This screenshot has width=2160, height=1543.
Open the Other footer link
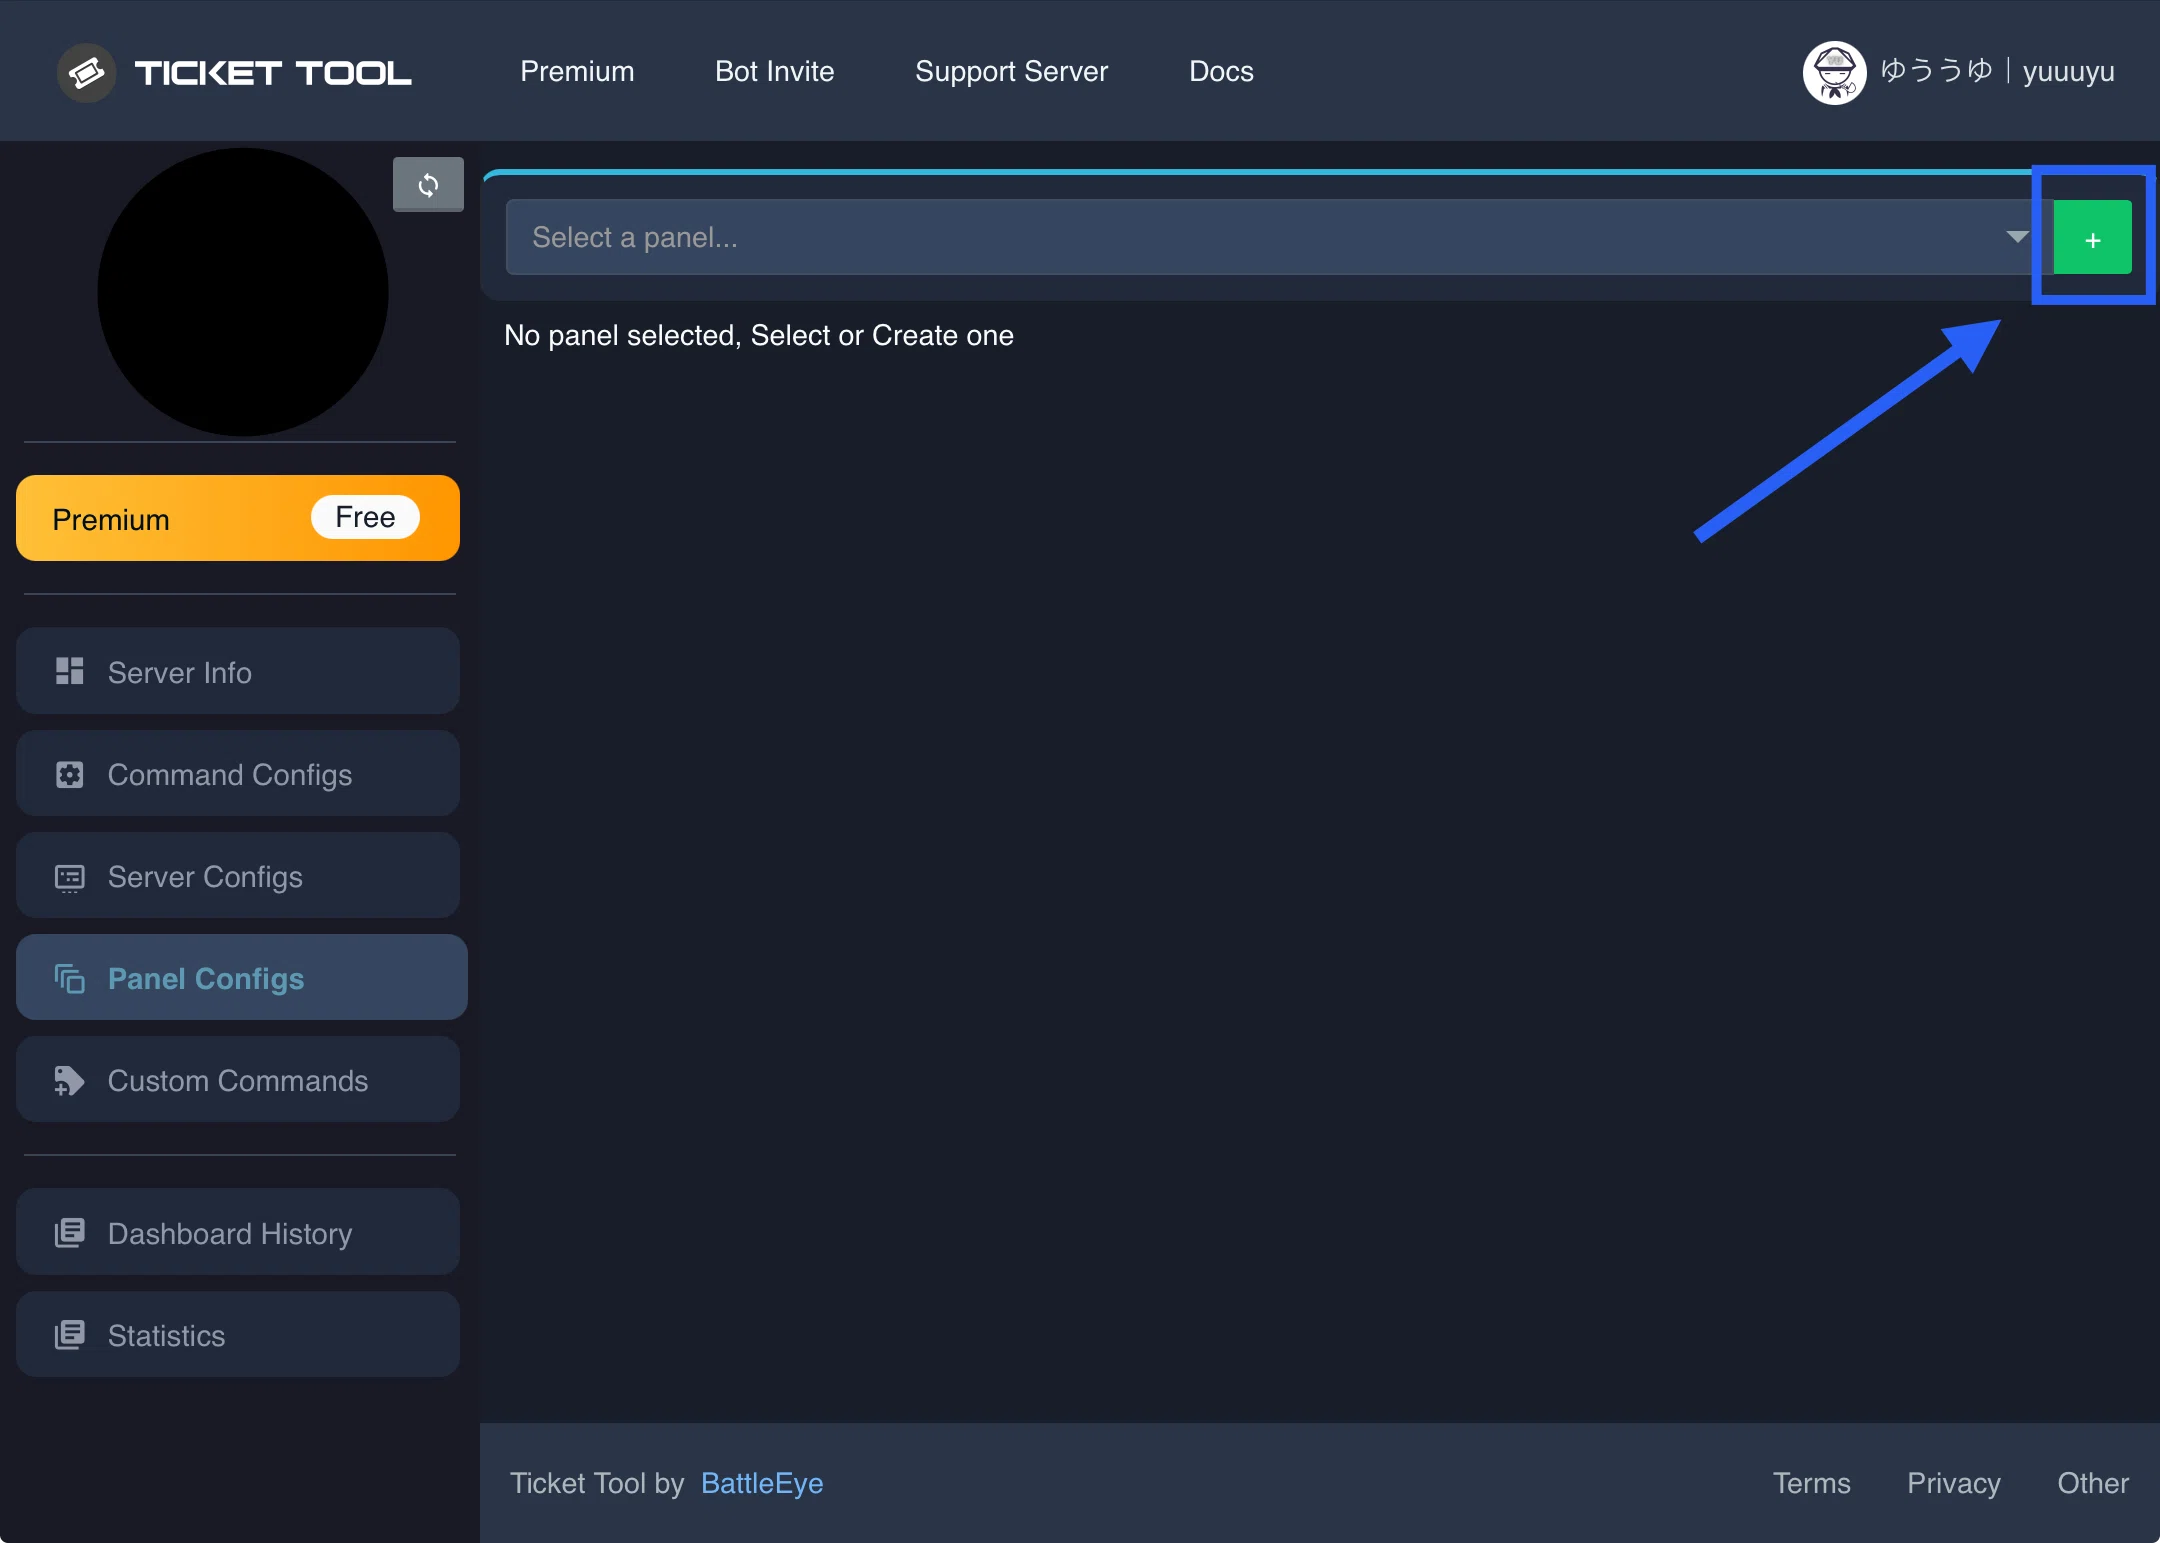[2093, 1483]
